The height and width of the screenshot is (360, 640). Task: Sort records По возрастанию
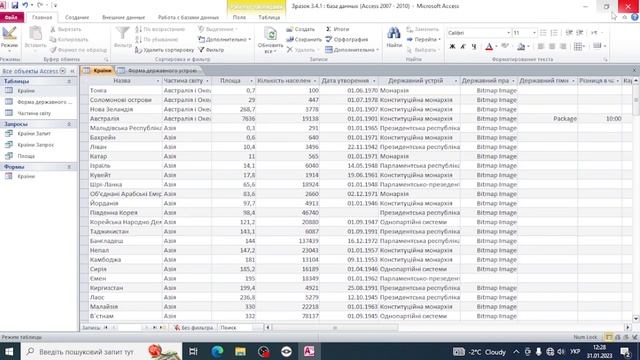click(x=160, y=29)
